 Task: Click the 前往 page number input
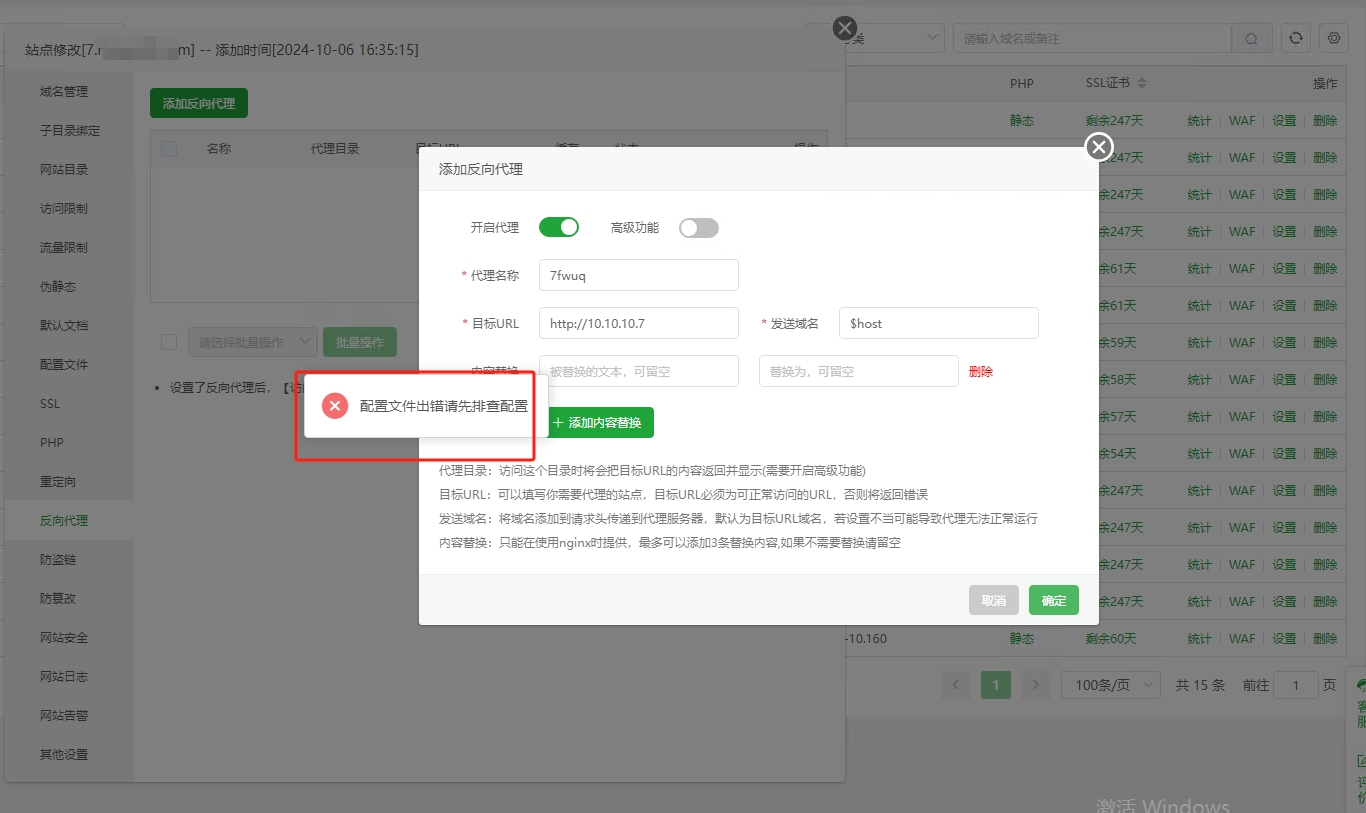click(x=1297, y=685)
